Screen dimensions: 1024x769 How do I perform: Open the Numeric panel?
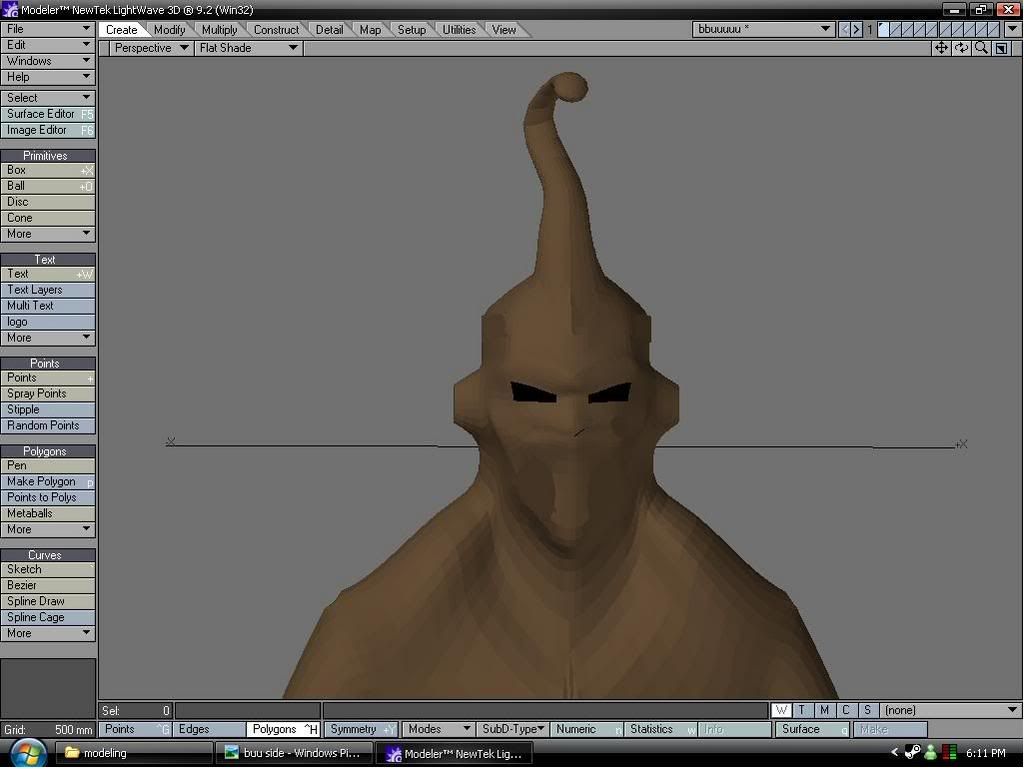pos(586,729)
